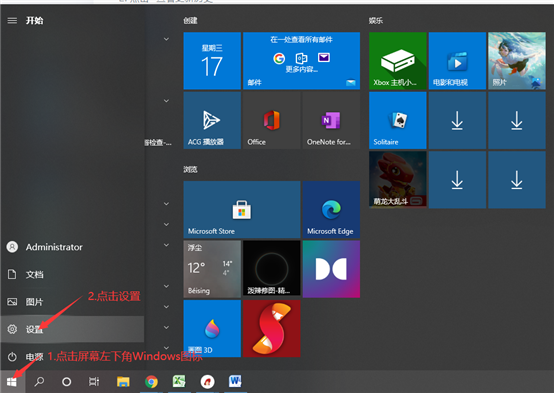This screenshot has width=554, height=393.
Task: Open 文档 documents folder
Action: pos(72,274)
